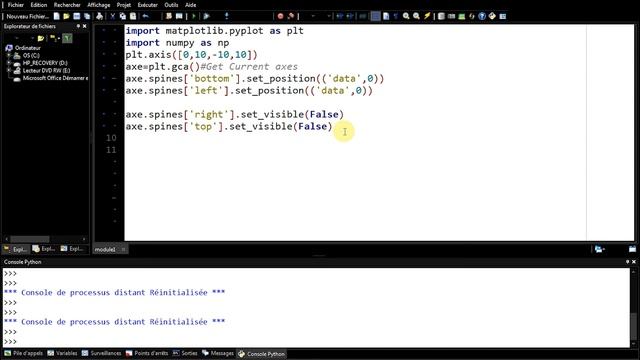Open the Edition menu
The width and height of the screenshot is (640, 360).
pyautogui.click(x=39, y=5)
